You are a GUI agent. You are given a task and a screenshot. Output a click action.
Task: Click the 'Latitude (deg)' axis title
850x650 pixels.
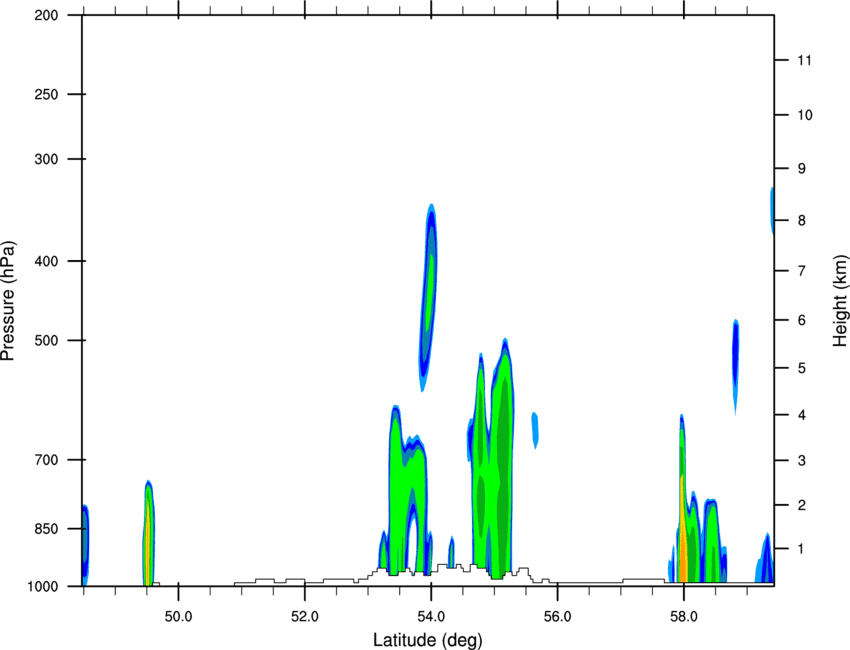427,640
